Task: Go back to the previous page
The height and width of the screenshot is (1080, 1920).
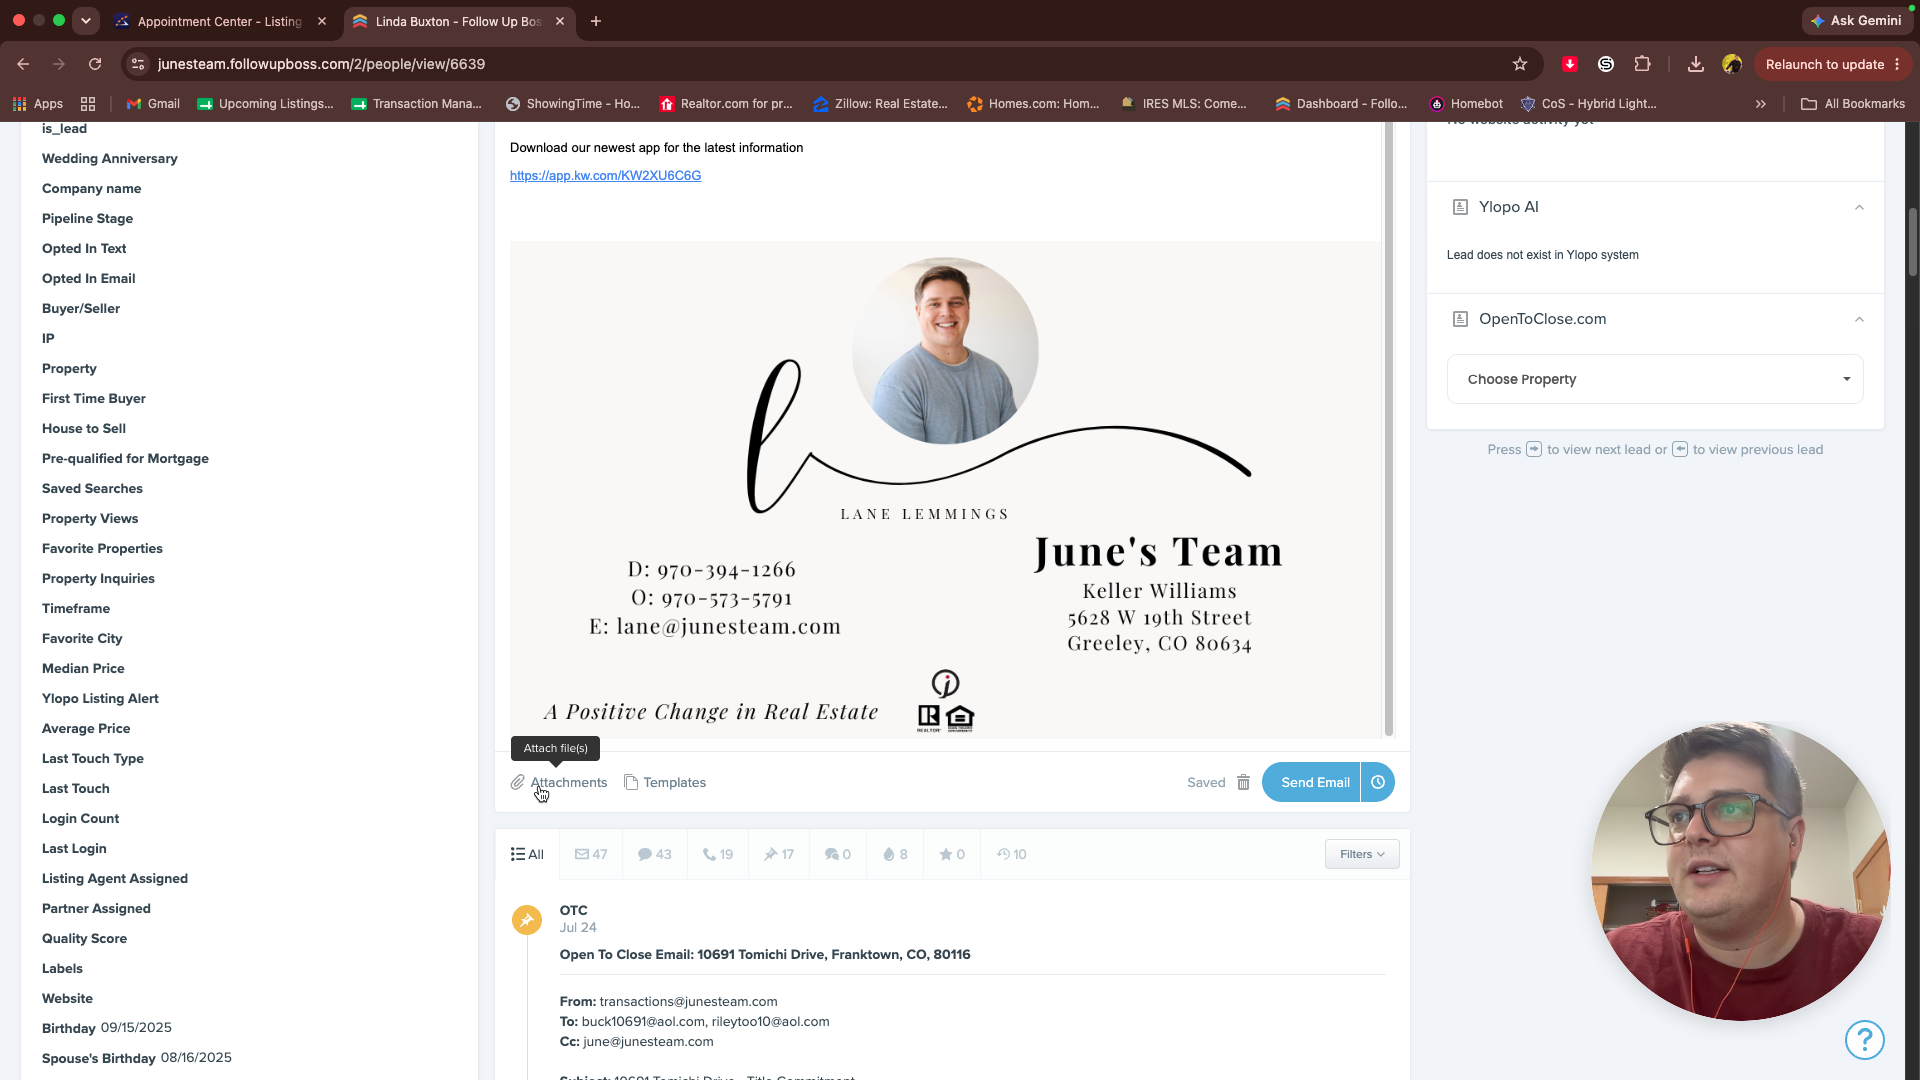Action: (23, 64)
